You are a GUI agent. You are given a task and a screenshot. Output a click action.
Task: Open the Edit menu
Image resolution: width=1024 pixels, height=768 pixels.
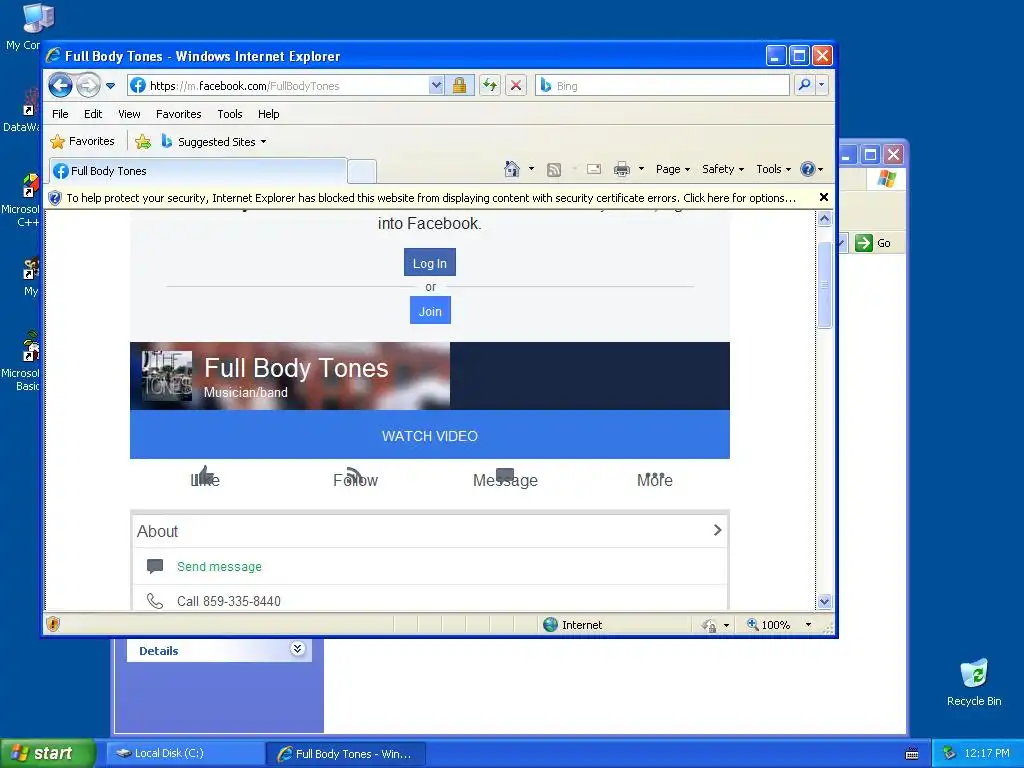click(93, 114)
